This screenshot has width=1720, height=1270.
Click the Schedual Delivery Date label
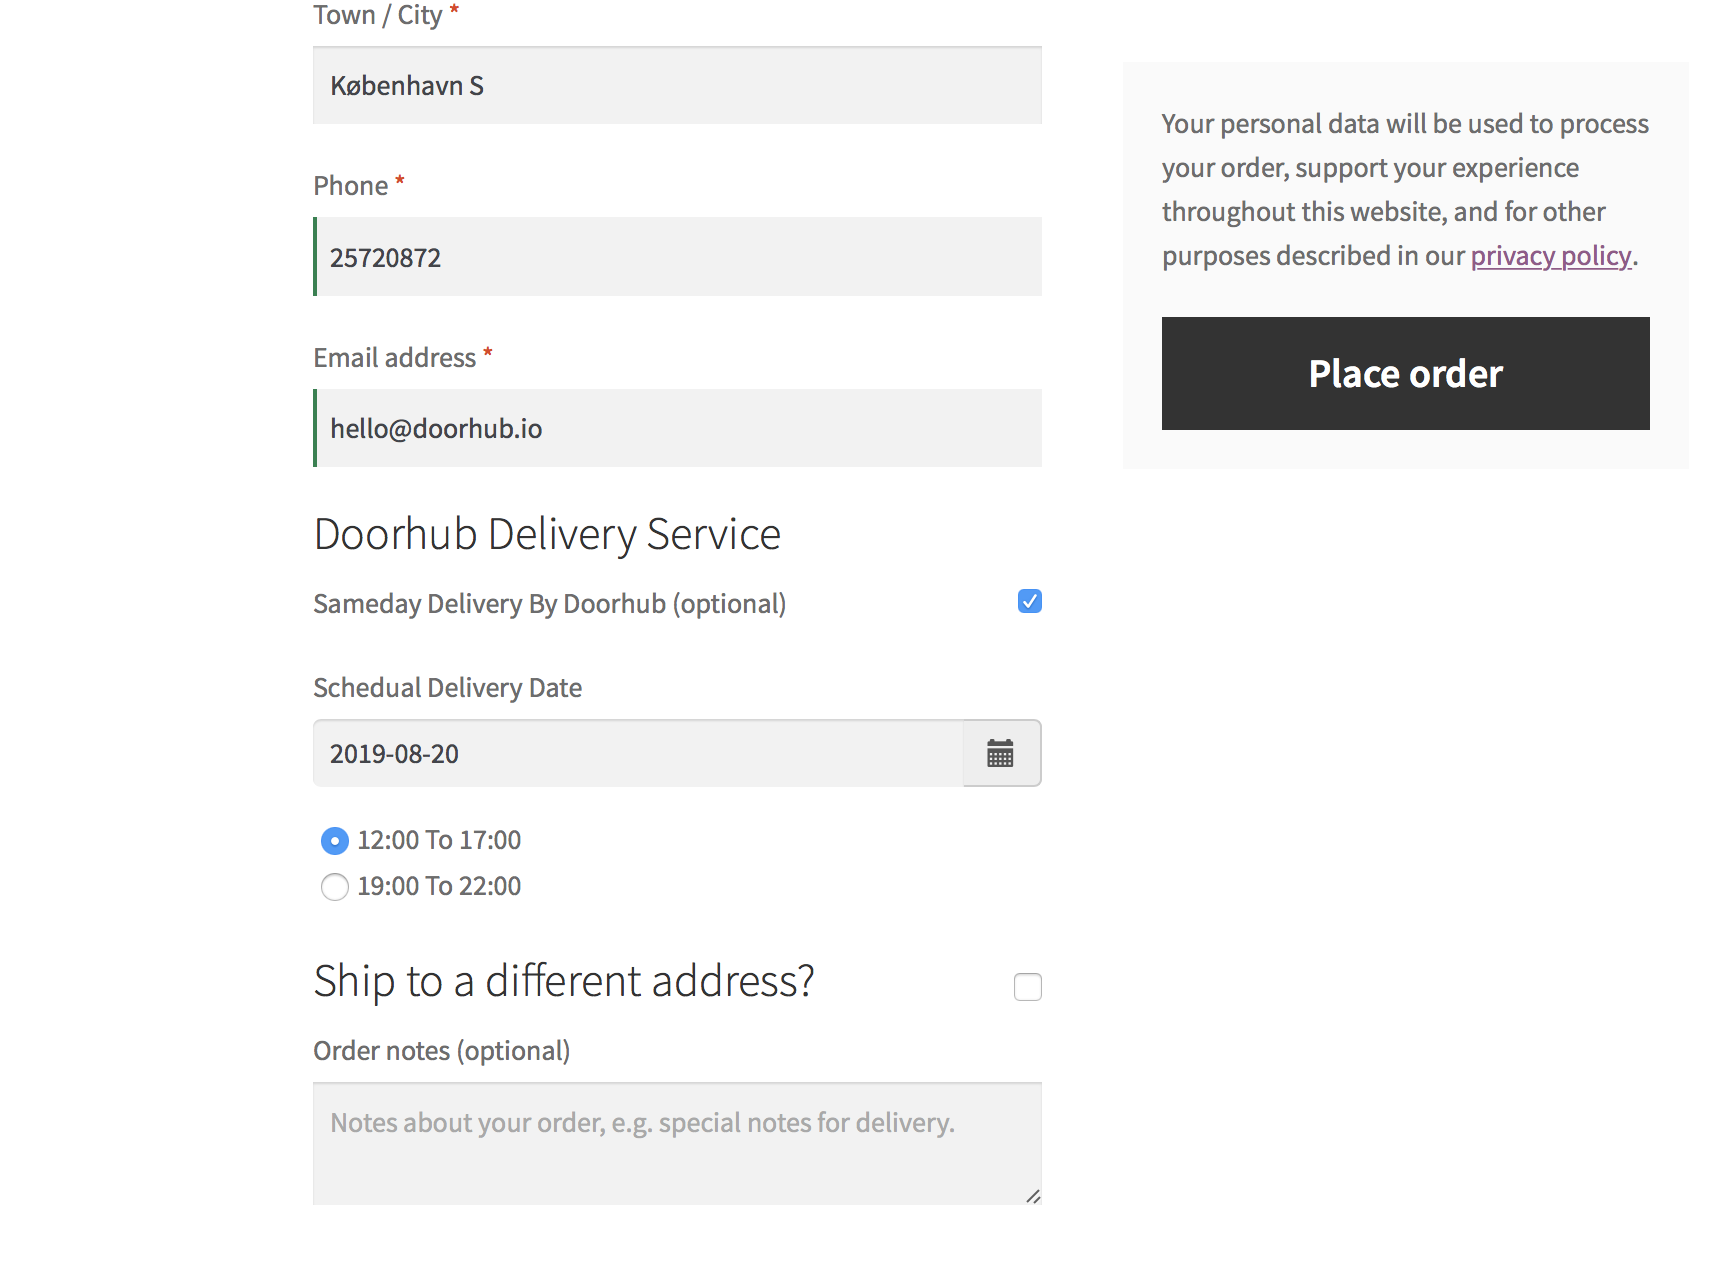click(x=447, y=688)
